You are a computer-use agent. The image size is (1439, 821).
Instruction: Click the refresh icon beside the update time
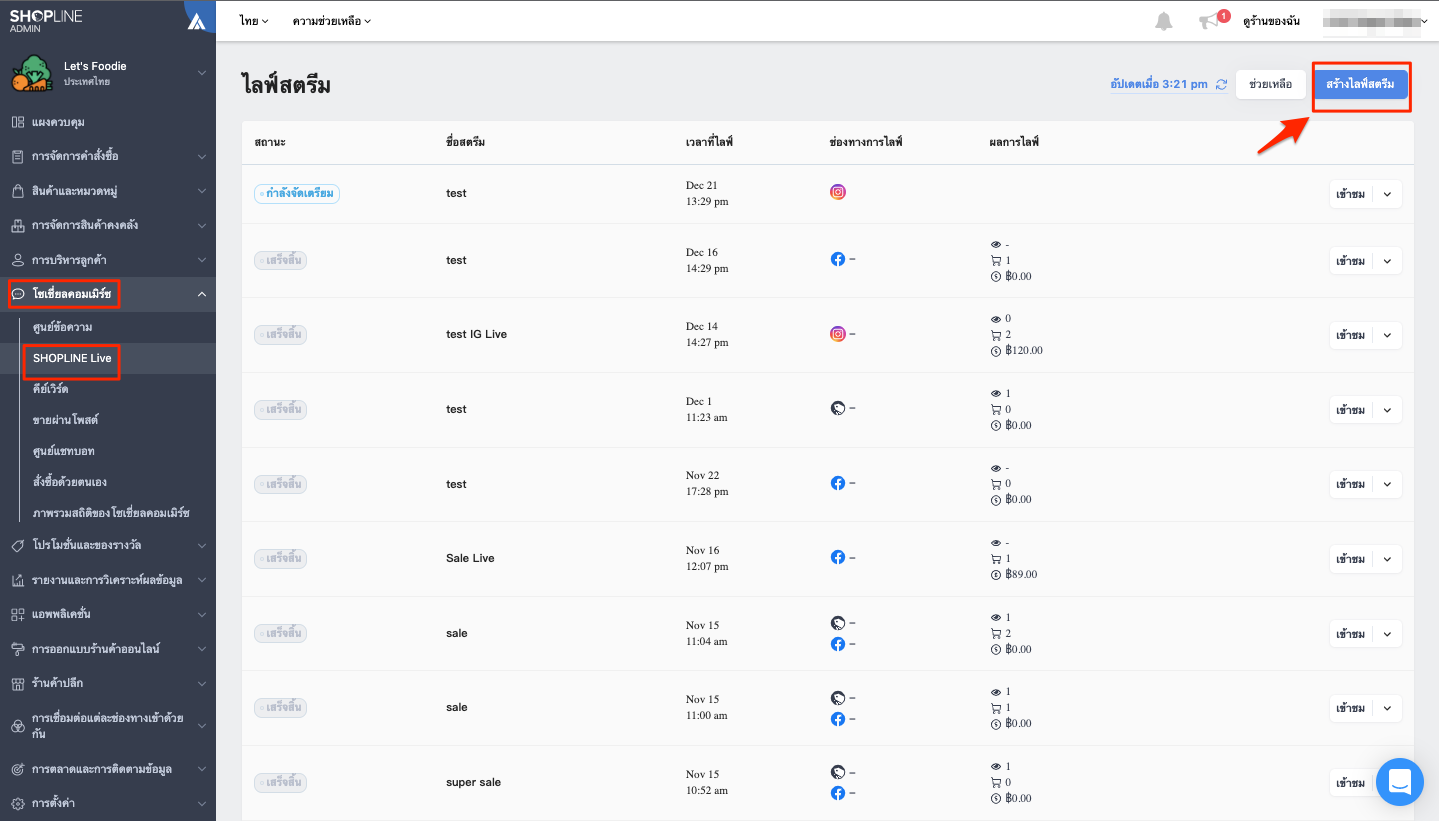[1221, 85]
